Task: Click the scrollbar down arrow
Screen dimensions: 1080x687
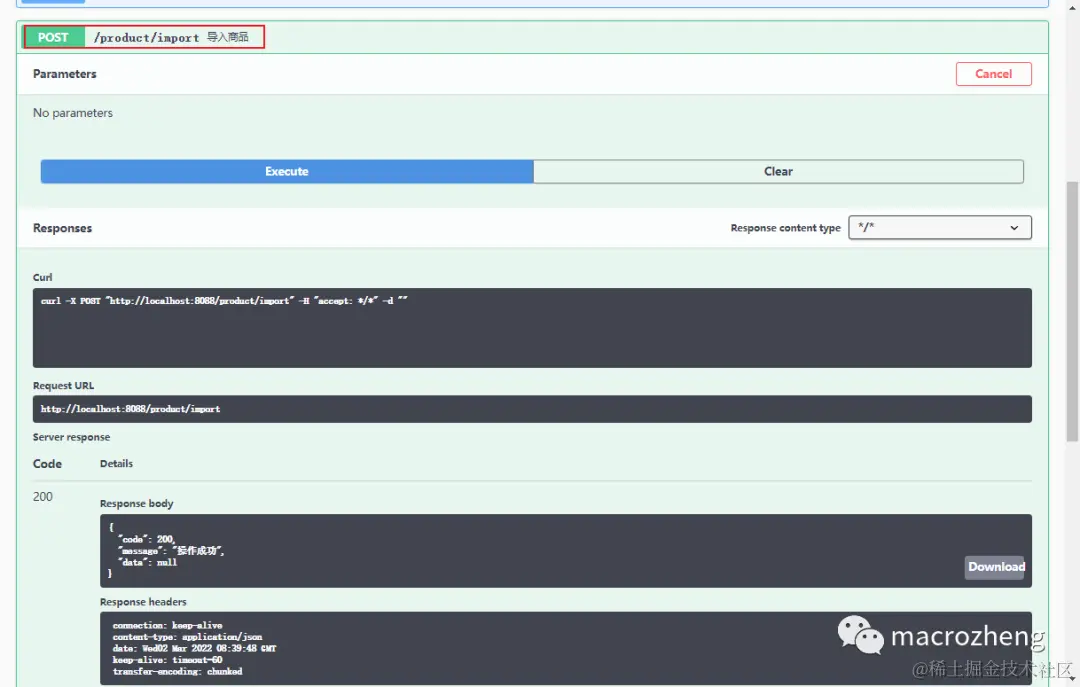Action: (x=1072, y=680)
